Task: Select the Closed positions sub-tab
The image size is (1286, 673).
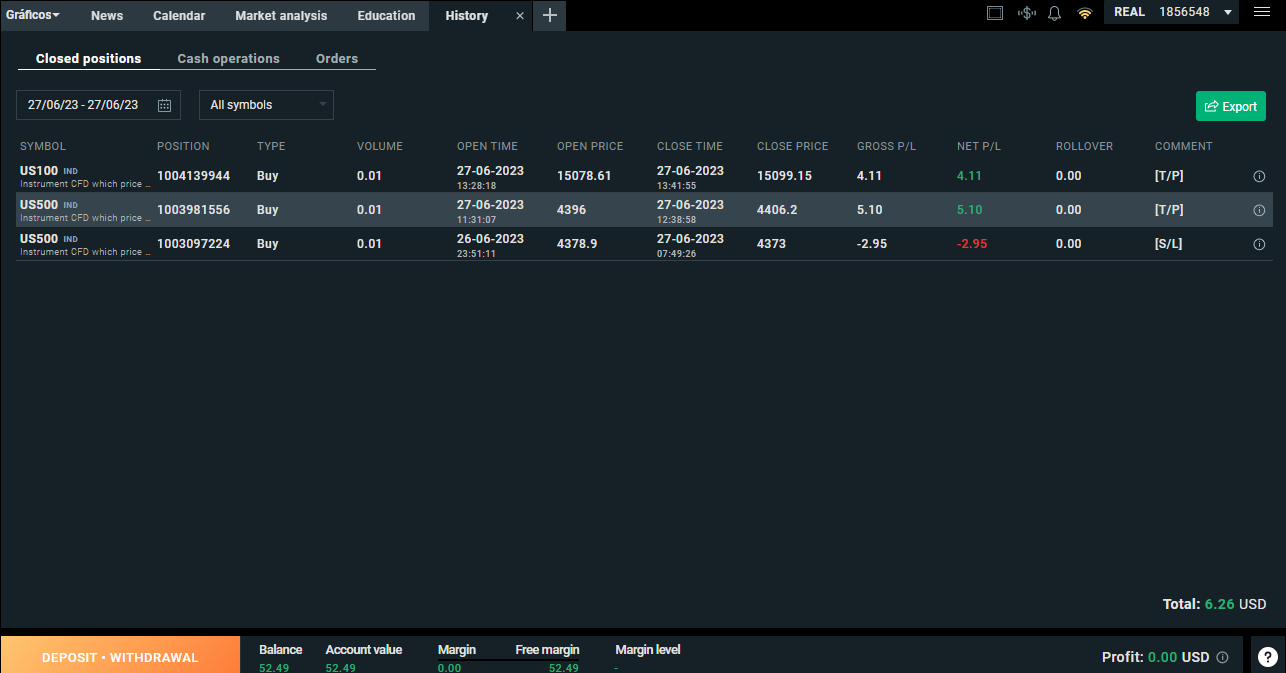Action: pyautogui.click(x=88, y=59)
